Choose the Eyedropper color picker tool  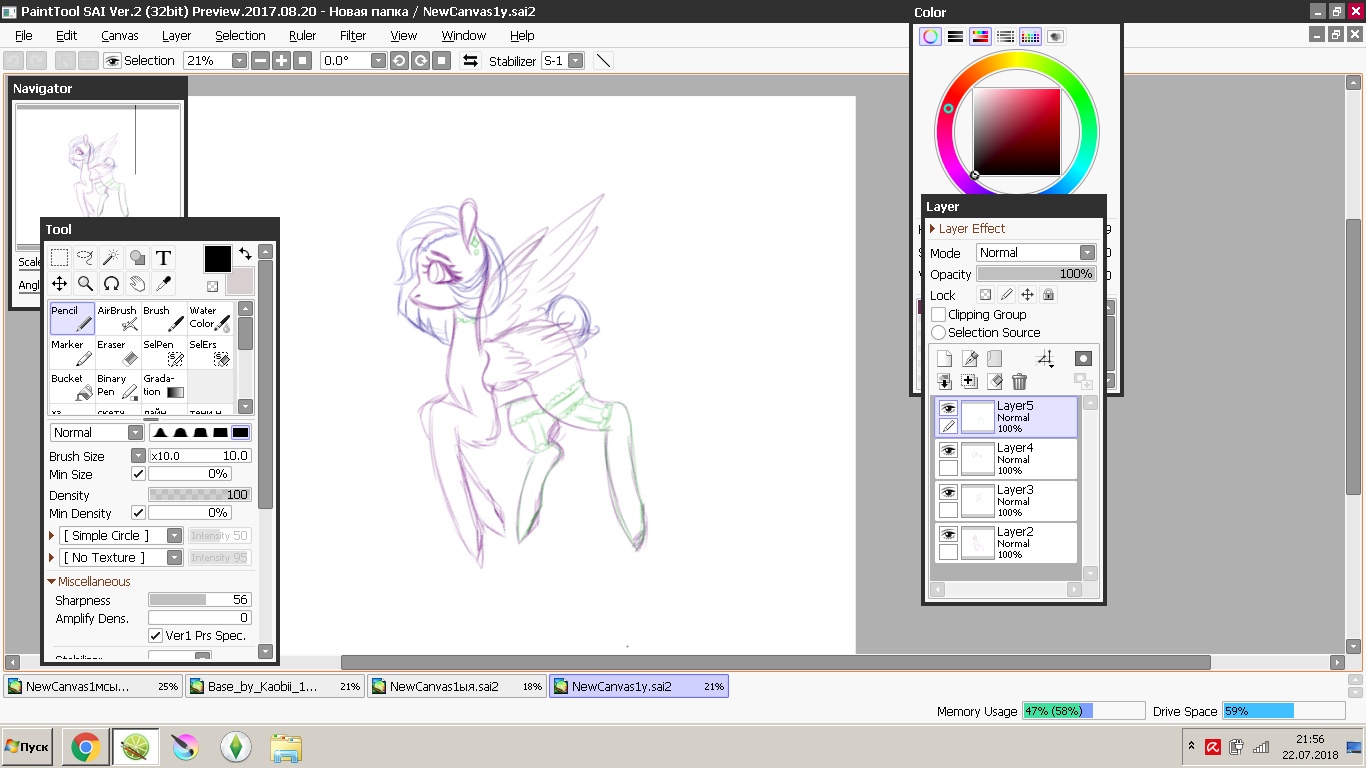coord(163,284)
